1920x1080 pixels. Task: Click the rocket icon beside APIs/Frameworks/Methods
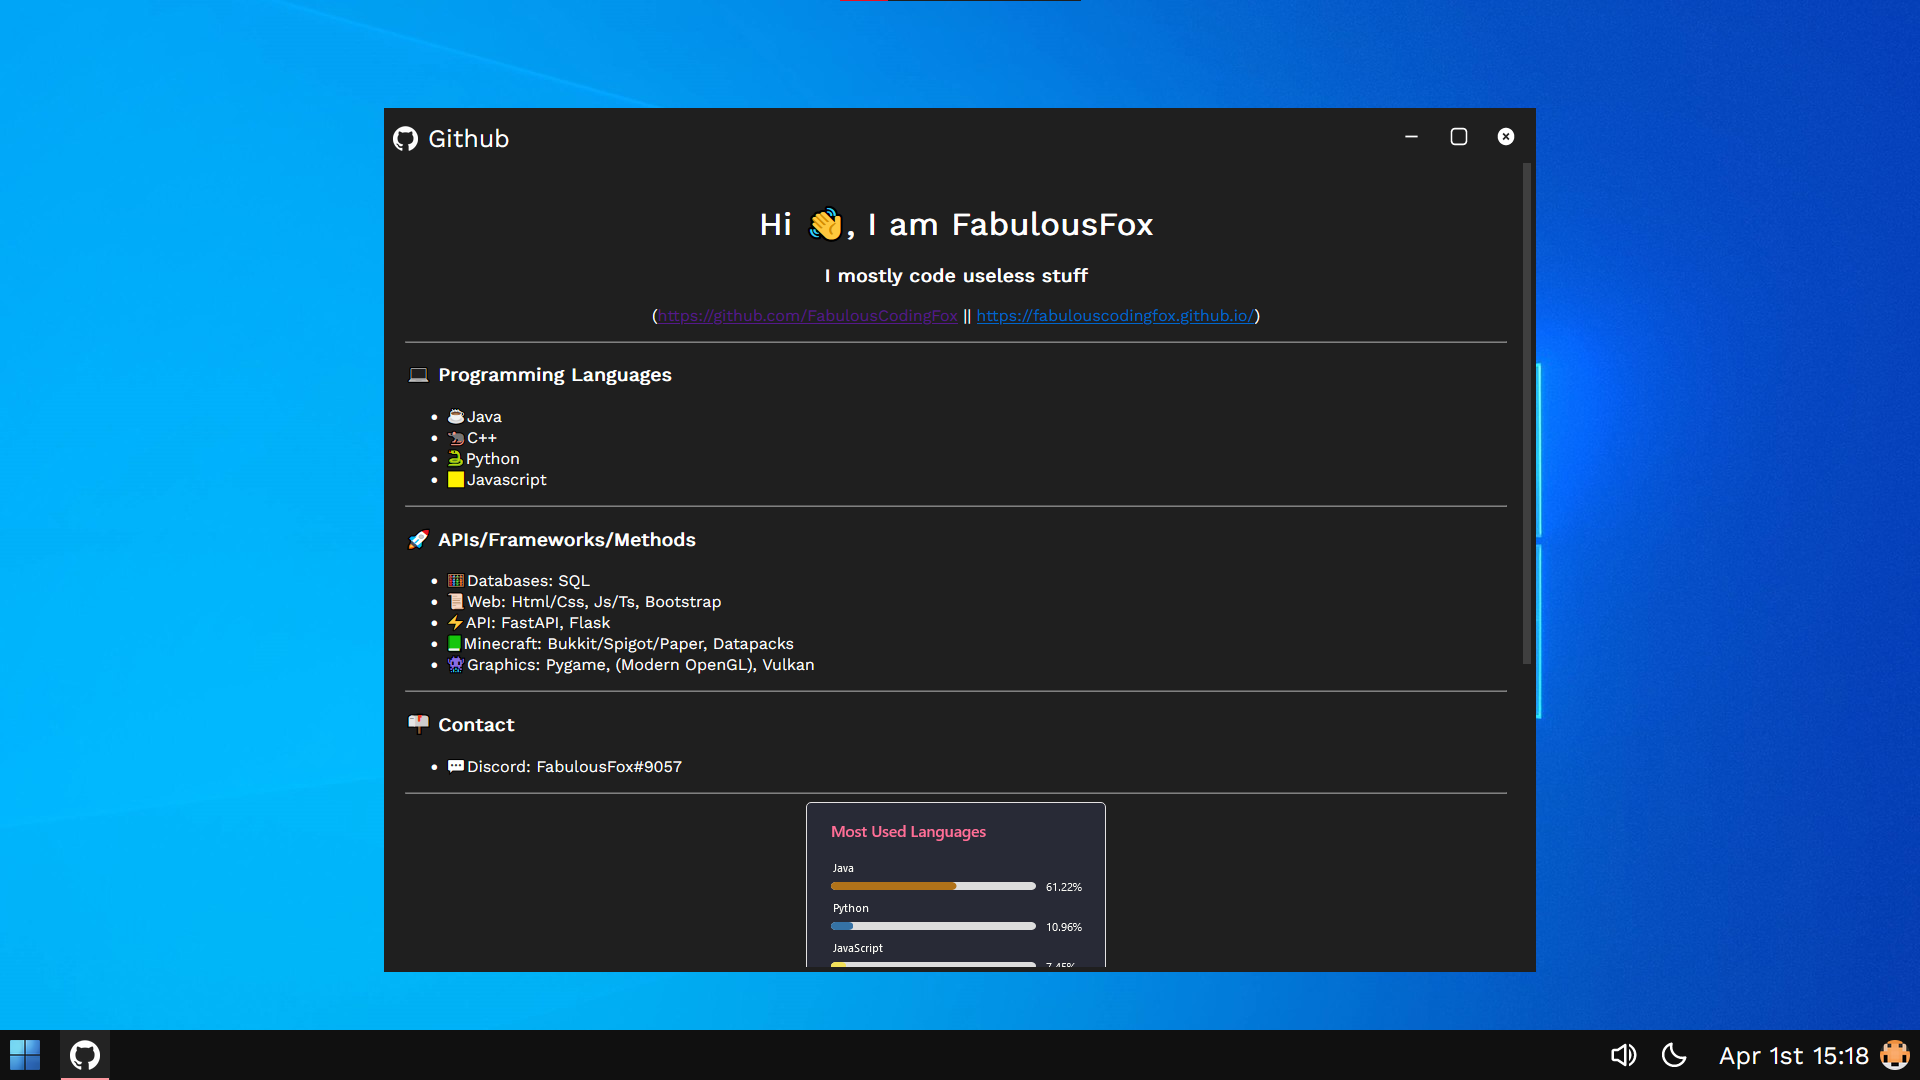pyautogui.click(x=418, y=540)
